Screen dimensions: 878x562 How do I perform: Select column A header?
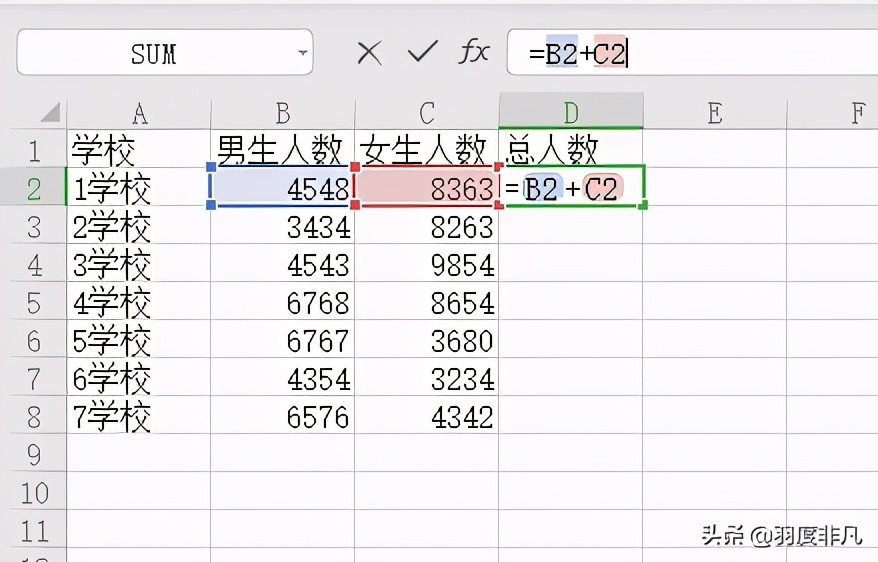(x=139, y=114)
